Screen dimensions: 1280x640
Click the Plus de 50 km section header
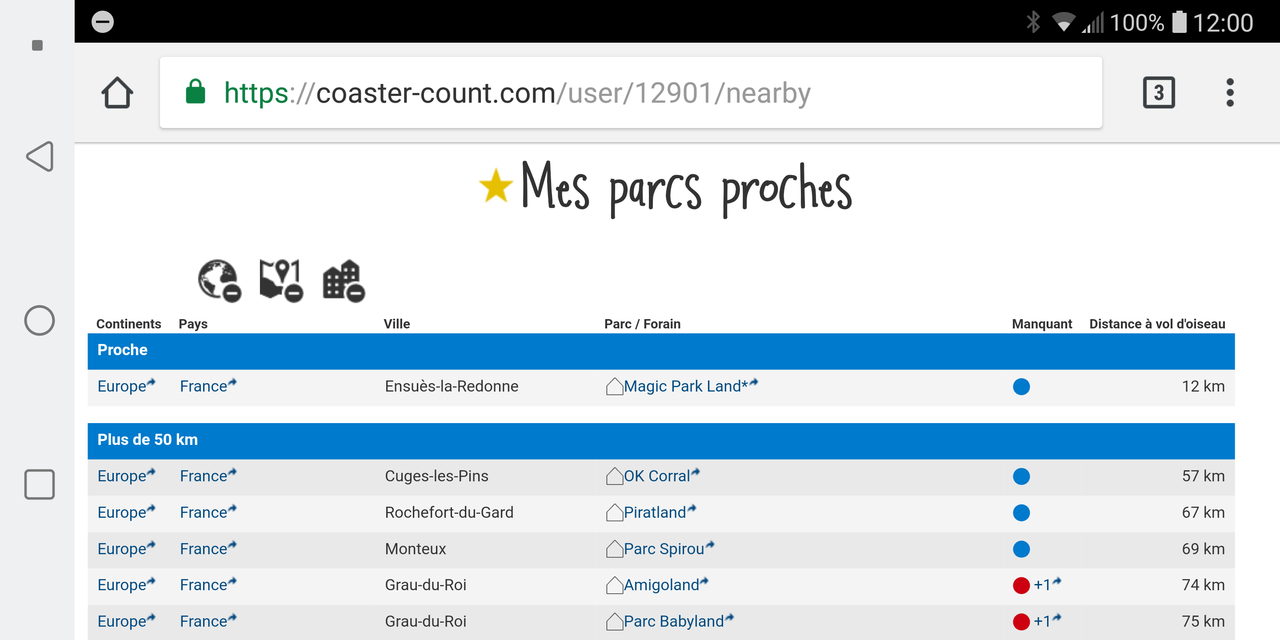[x=661, y=441]
